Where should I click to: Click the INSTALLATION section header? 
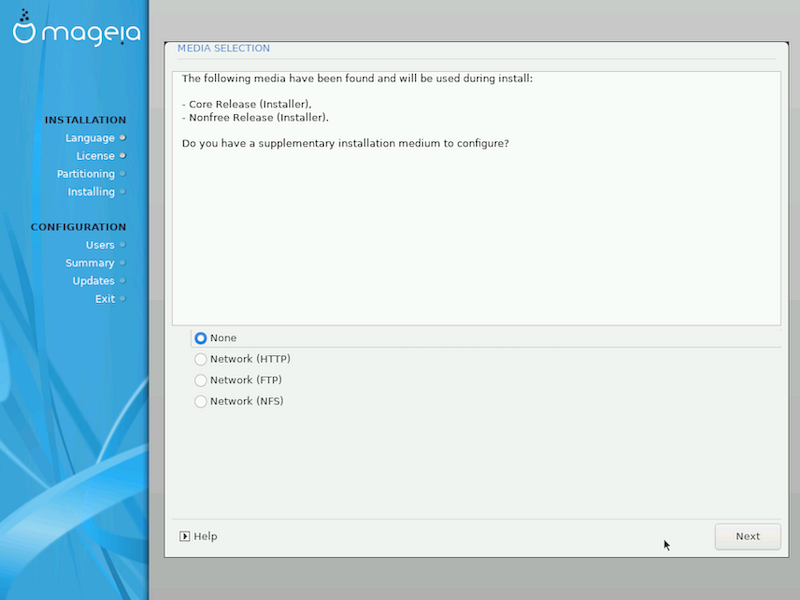pyautogui.click(x=85, y=120)
